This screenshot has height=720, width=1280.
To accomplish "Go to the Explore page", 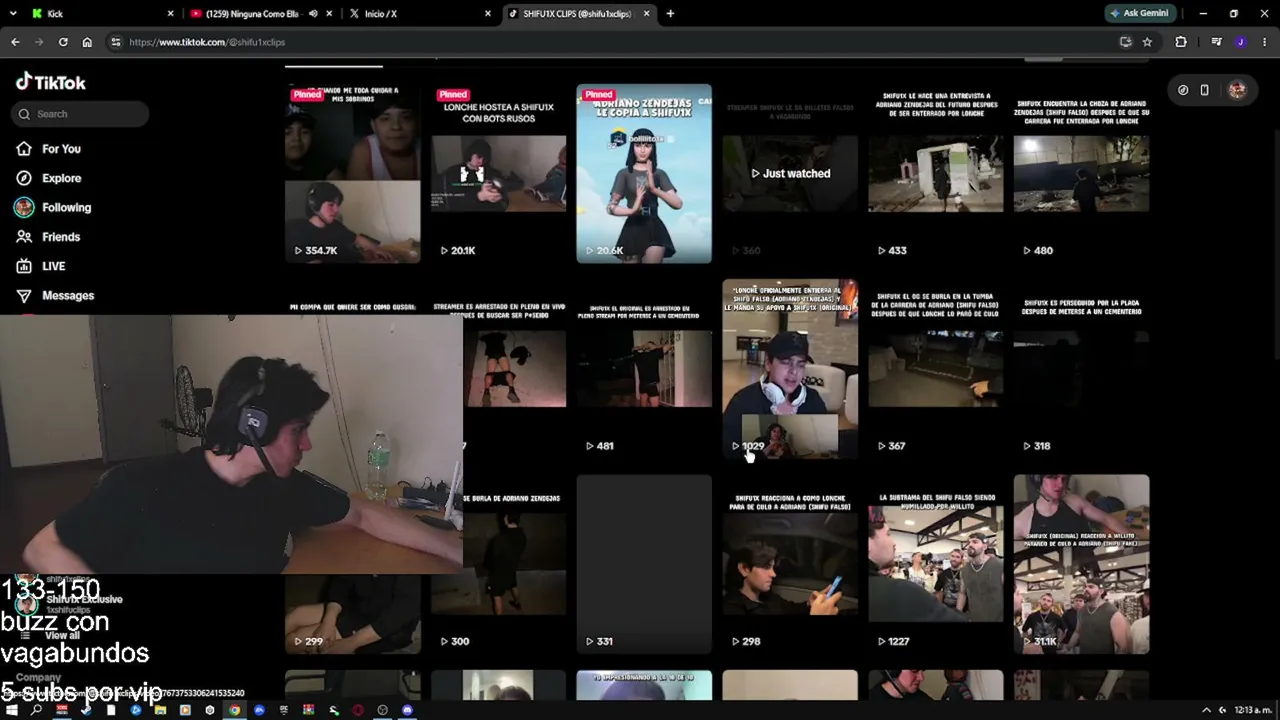I will (48, 178).
